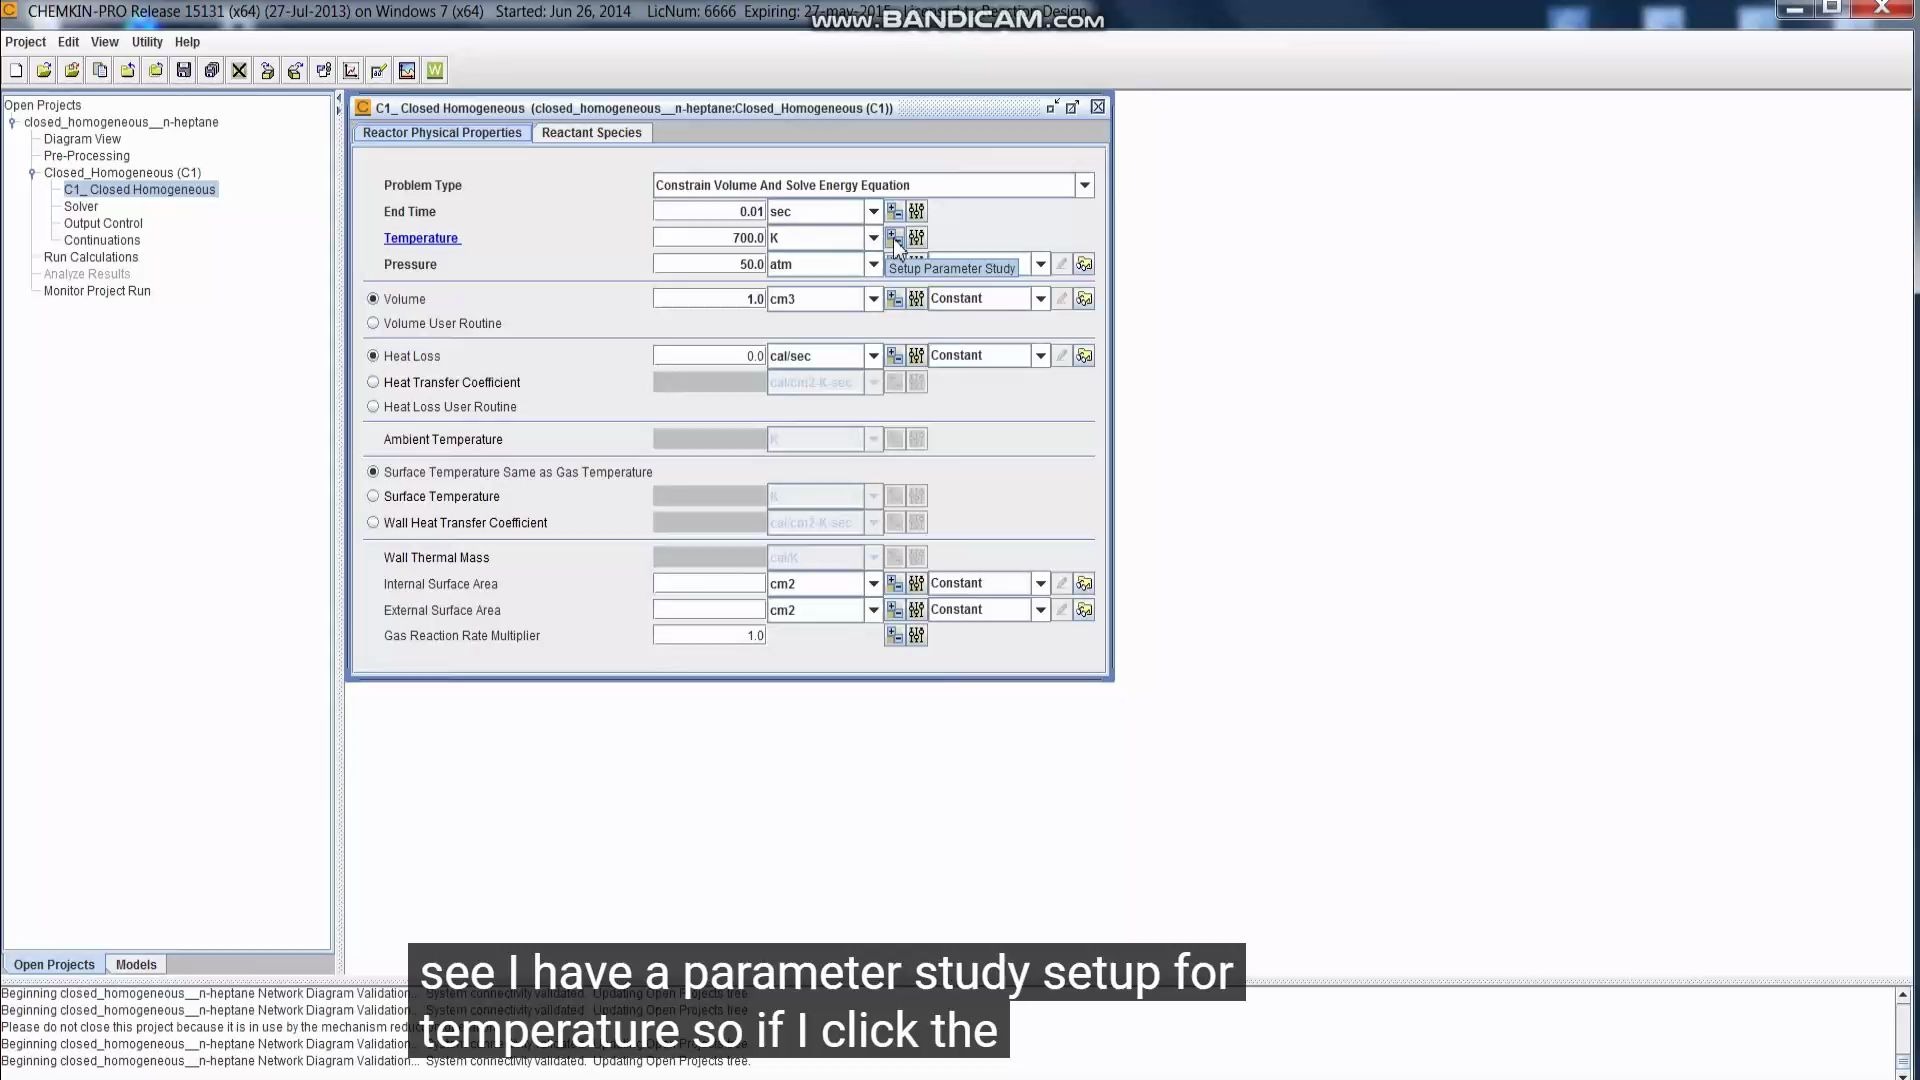
Task: Open the Internal Surface Area cm2 unit dropdown
Action: coord(873,583)
